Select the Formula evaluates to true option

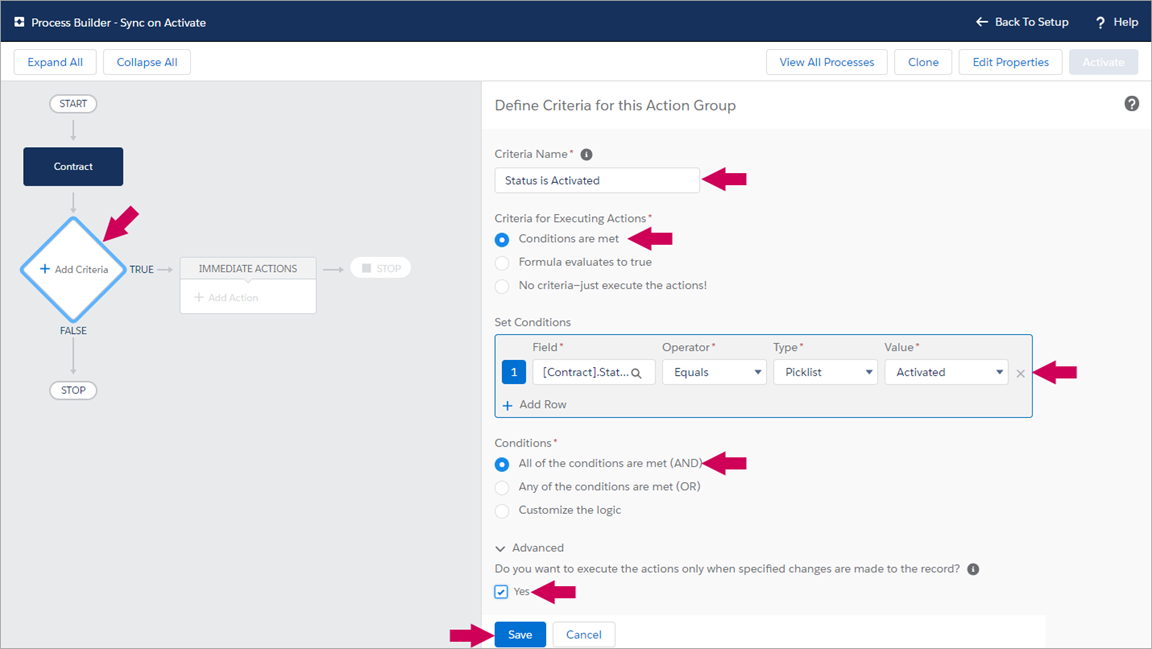coord(502,262)
